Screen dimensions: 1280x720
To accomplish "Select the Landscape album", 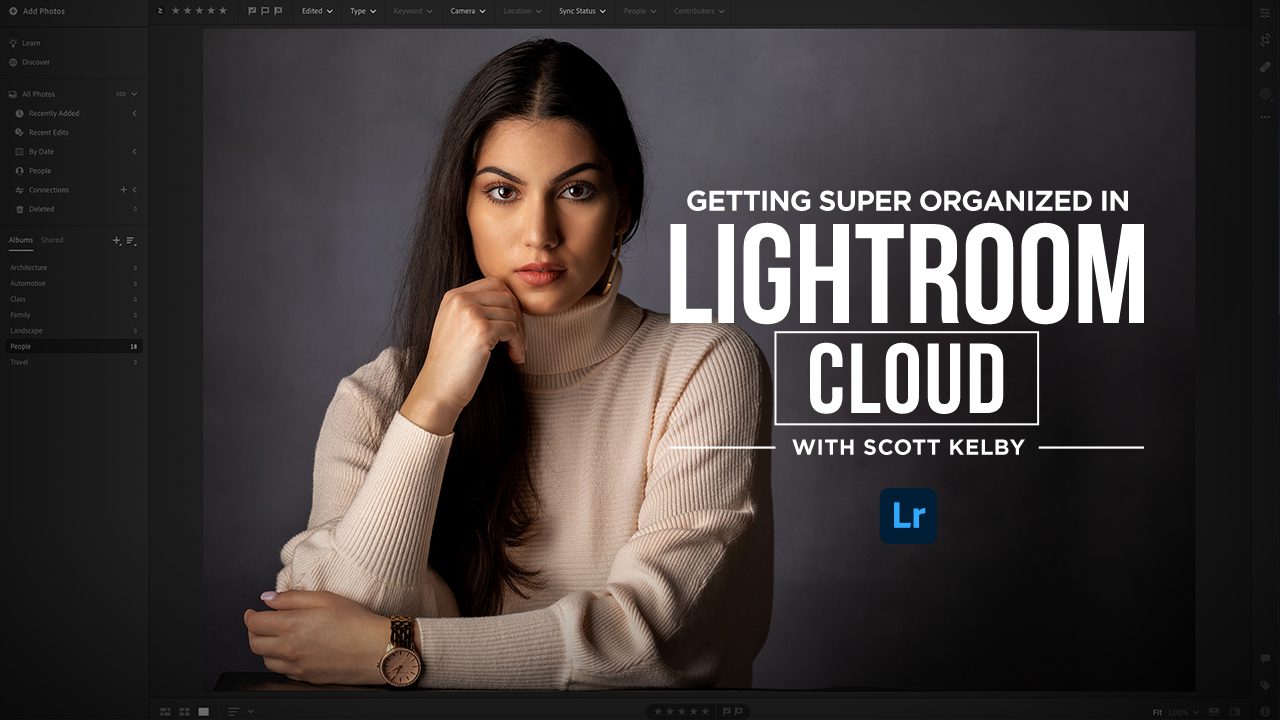I will pos(74,331).
